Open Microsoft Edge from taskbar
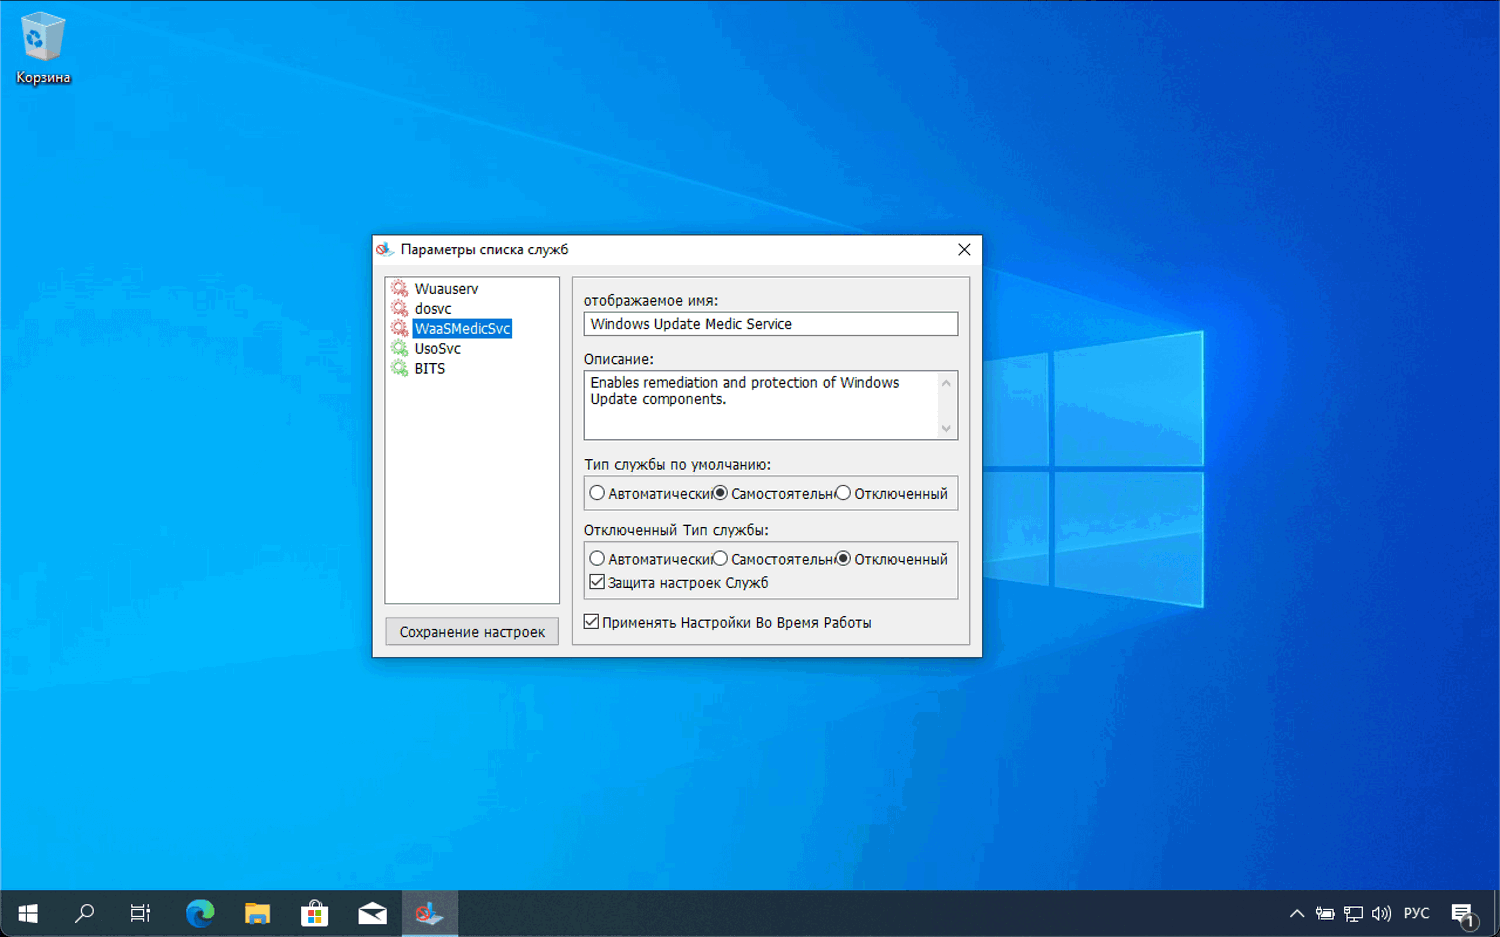The image size is (1500, 937). [200, 913]
